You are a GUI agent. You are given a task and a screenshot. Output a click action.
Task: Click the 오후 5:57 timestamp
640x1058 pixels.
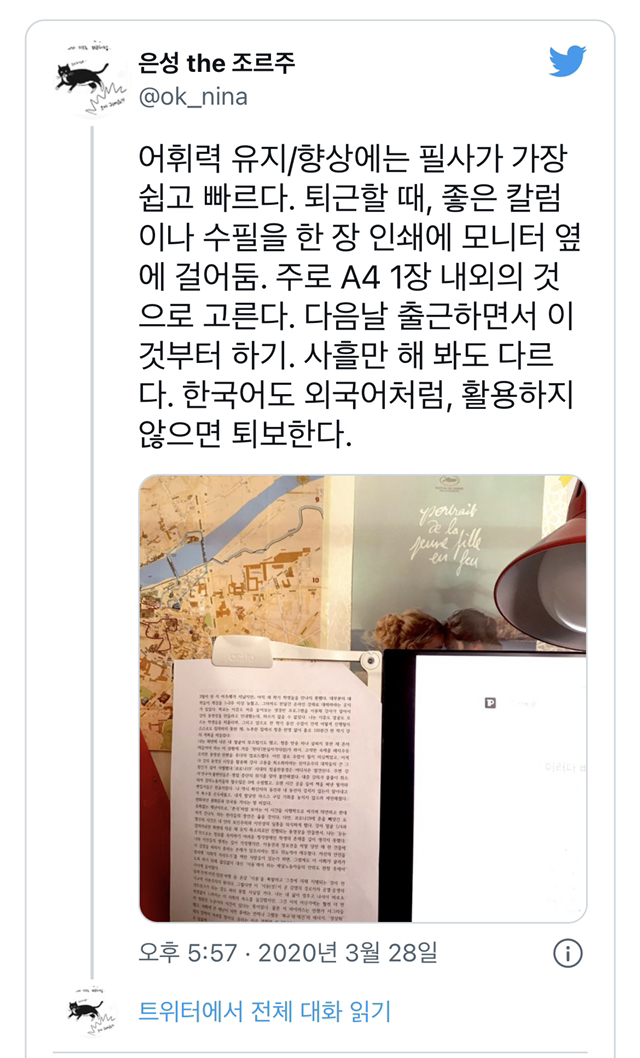pyautogui.click(x=187, y=953)
